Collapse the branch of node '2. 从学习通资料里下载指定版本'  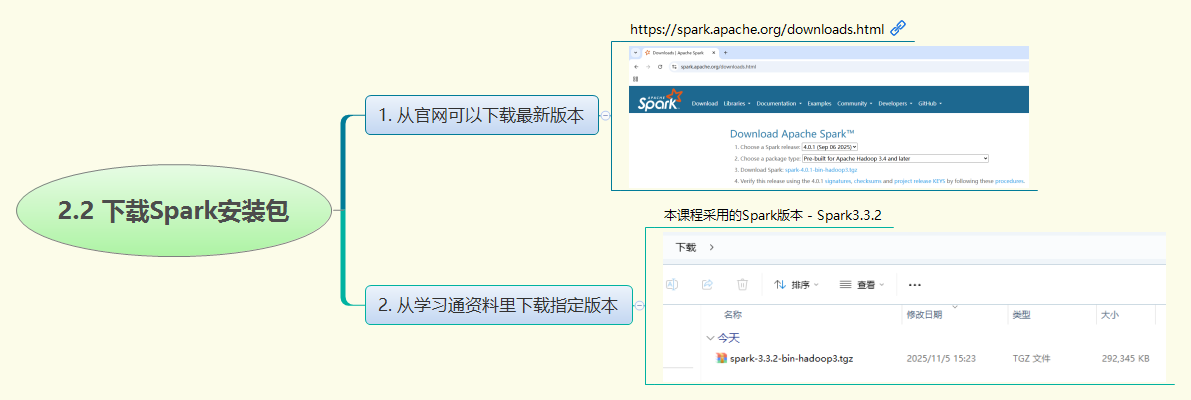[x=640, y=305]
